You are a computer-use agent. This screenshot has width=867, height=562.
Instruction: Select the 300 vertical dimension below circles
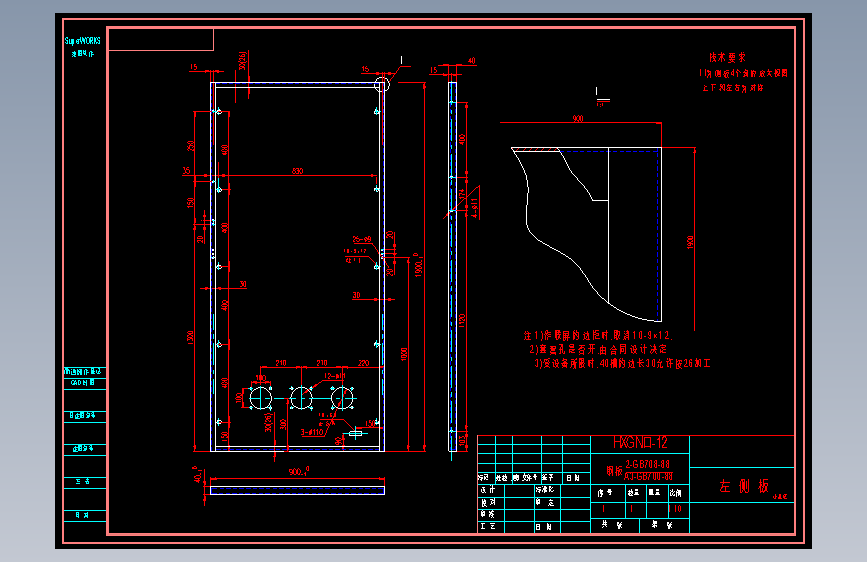coord(283,424)
